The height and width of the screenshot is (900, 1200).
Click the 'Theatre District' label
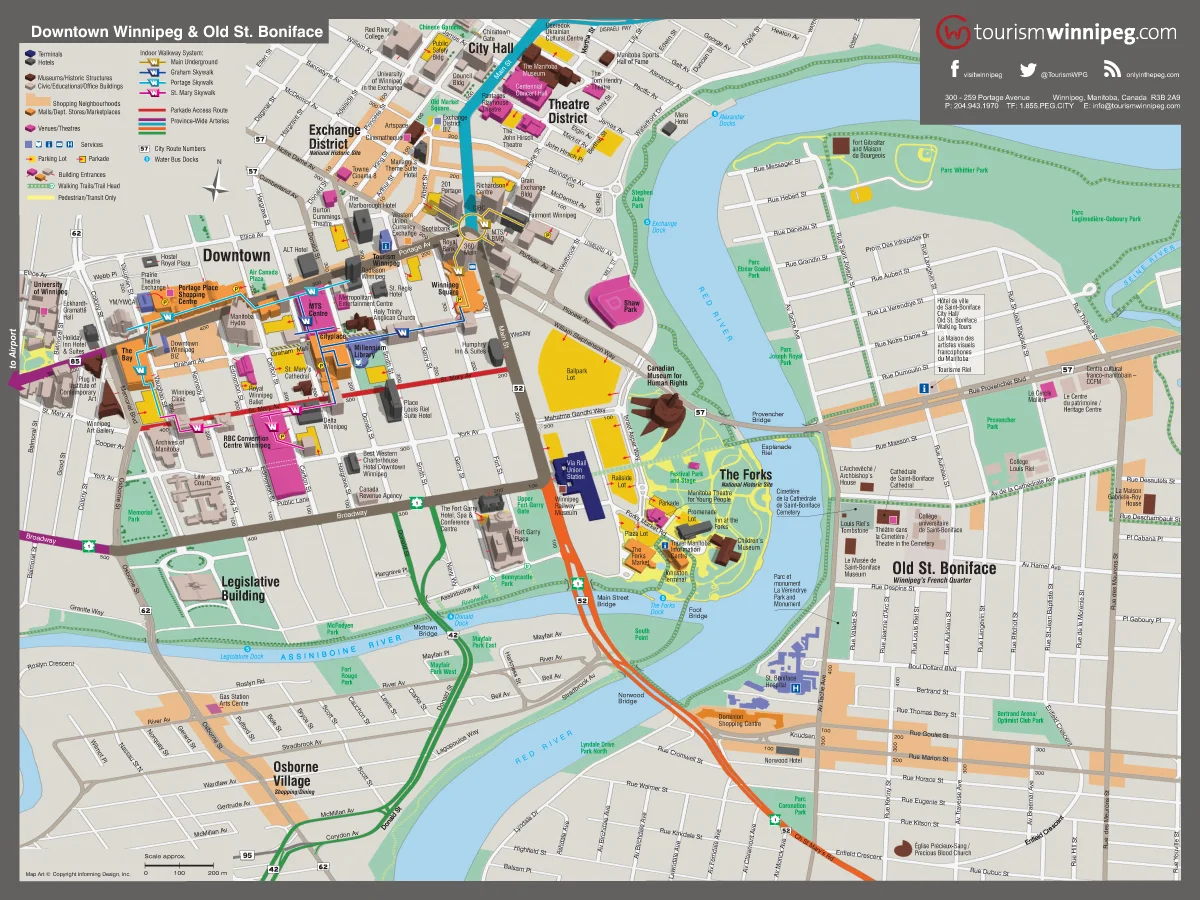coord(568,111)
